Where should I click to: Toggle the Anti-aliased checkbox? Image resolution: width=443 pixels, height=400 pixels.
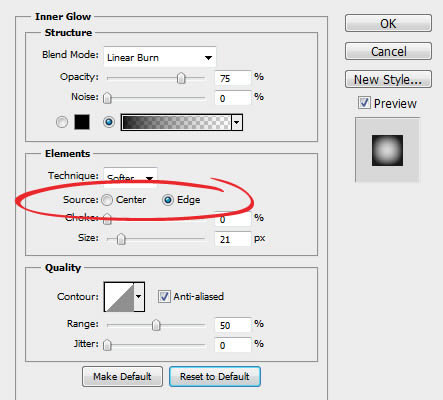164,297
